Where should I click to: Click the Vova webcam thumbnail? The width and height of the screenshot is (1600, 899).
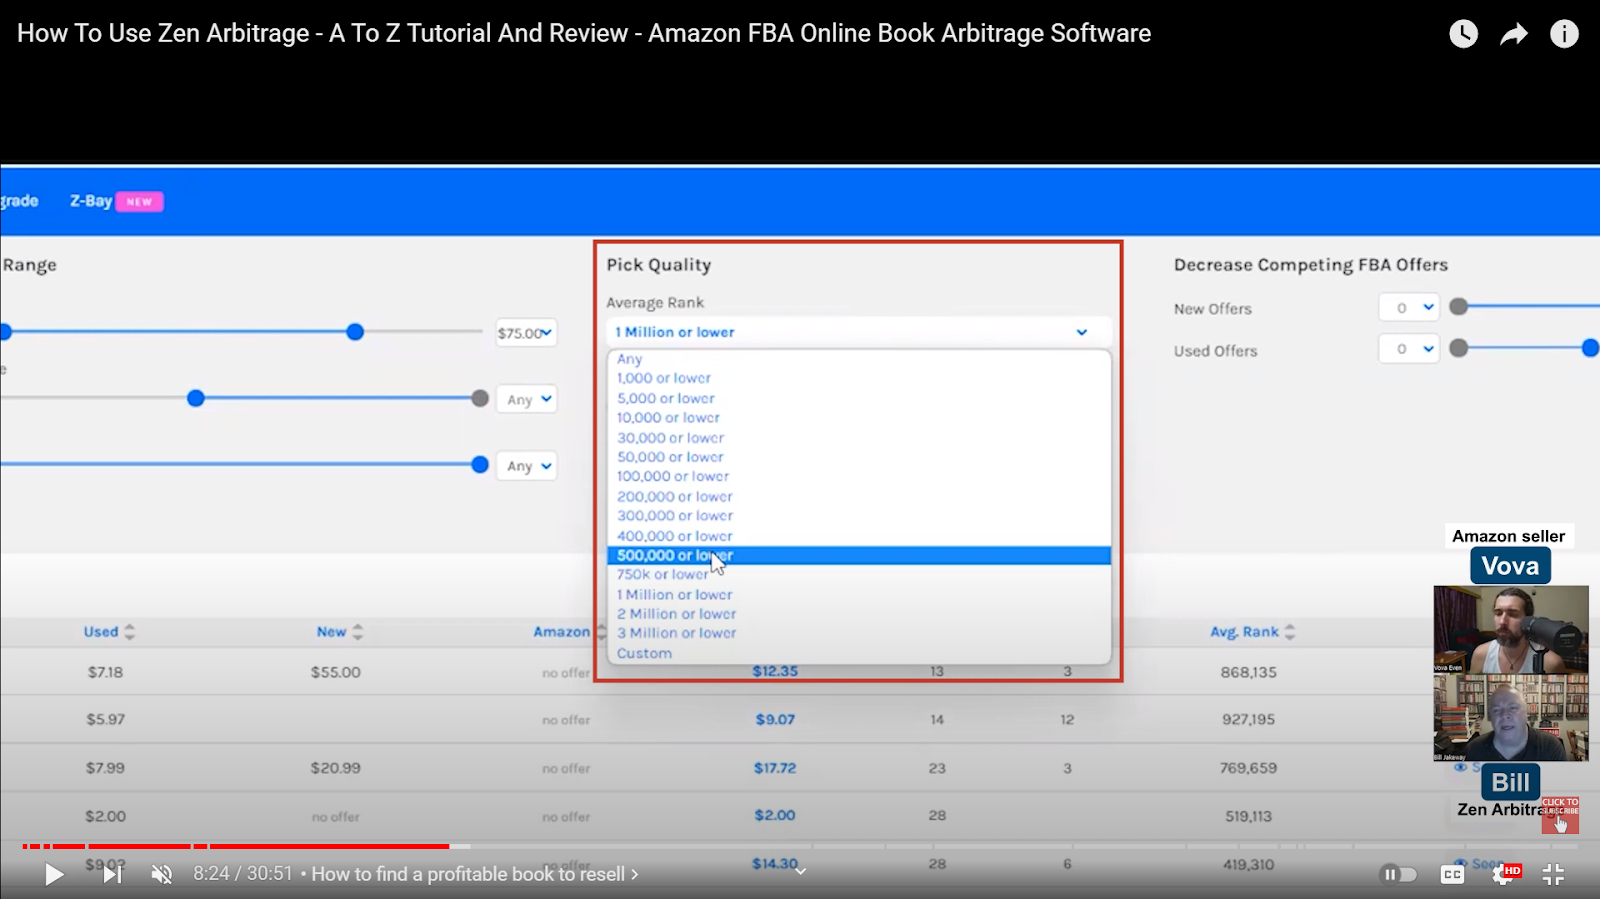point(1511,630)
